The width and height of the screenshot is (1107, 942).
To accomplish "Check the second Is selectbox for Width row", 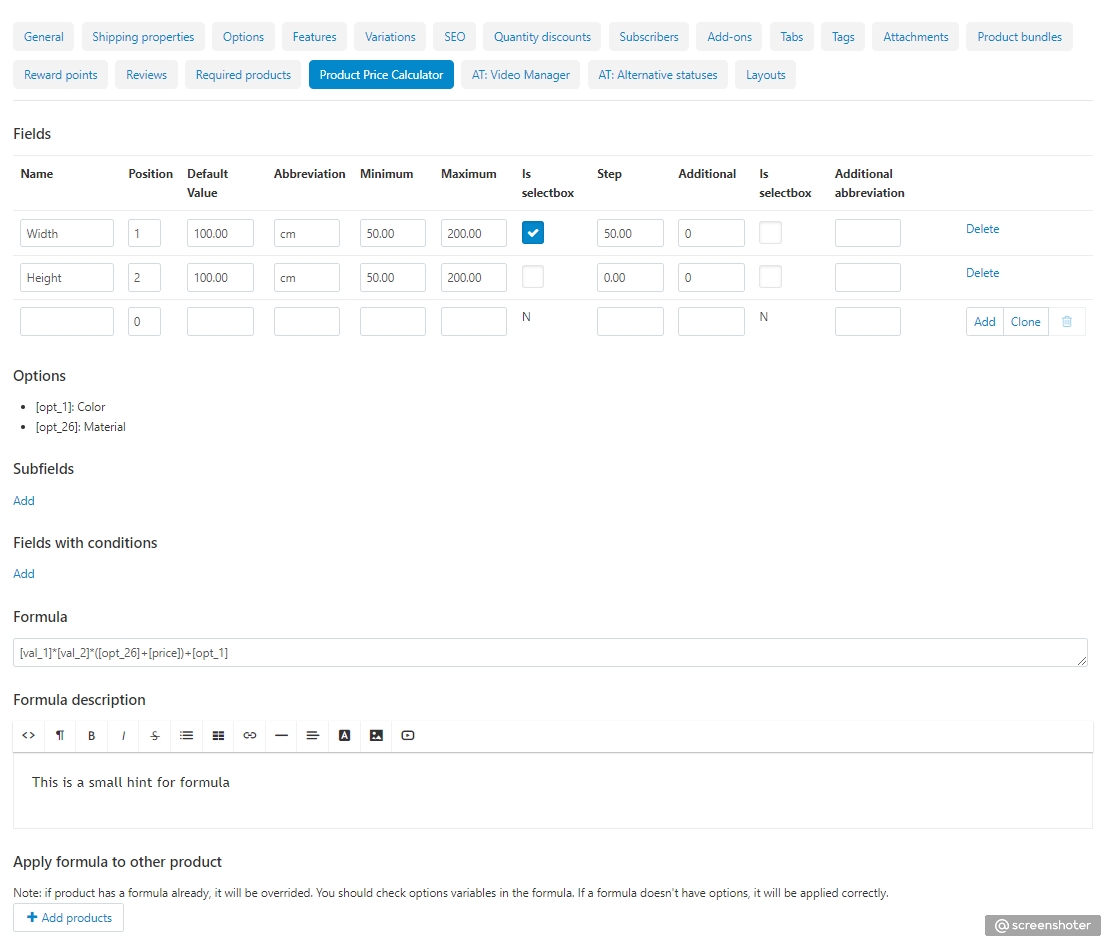I will (x=770, y=233).
